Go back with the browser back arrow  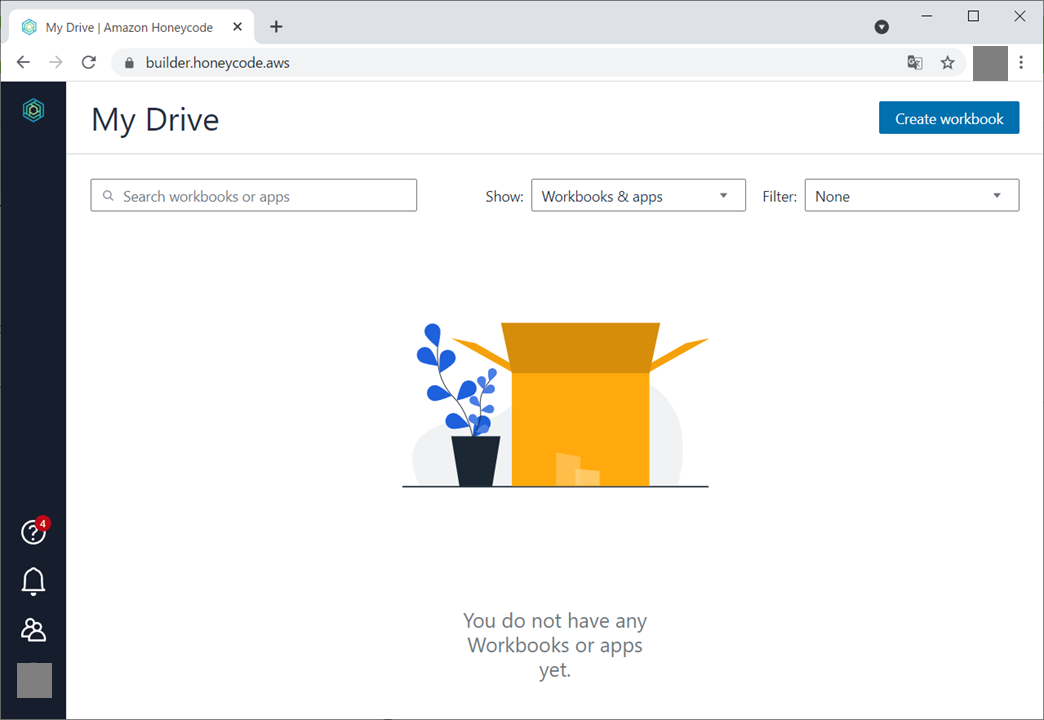tap(23, 63)
